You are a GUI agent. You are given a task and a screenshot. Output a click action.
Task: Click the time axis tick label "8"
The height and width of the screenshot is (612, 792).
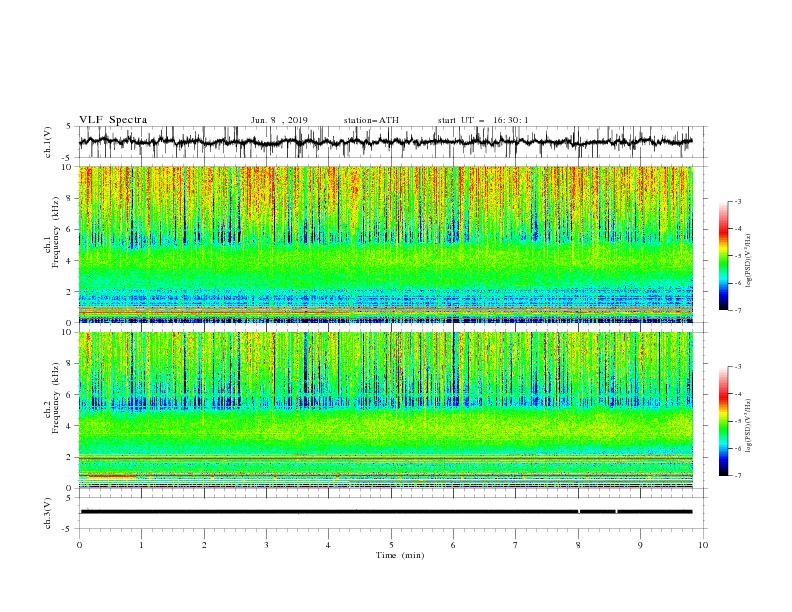(x=578, y=545)
